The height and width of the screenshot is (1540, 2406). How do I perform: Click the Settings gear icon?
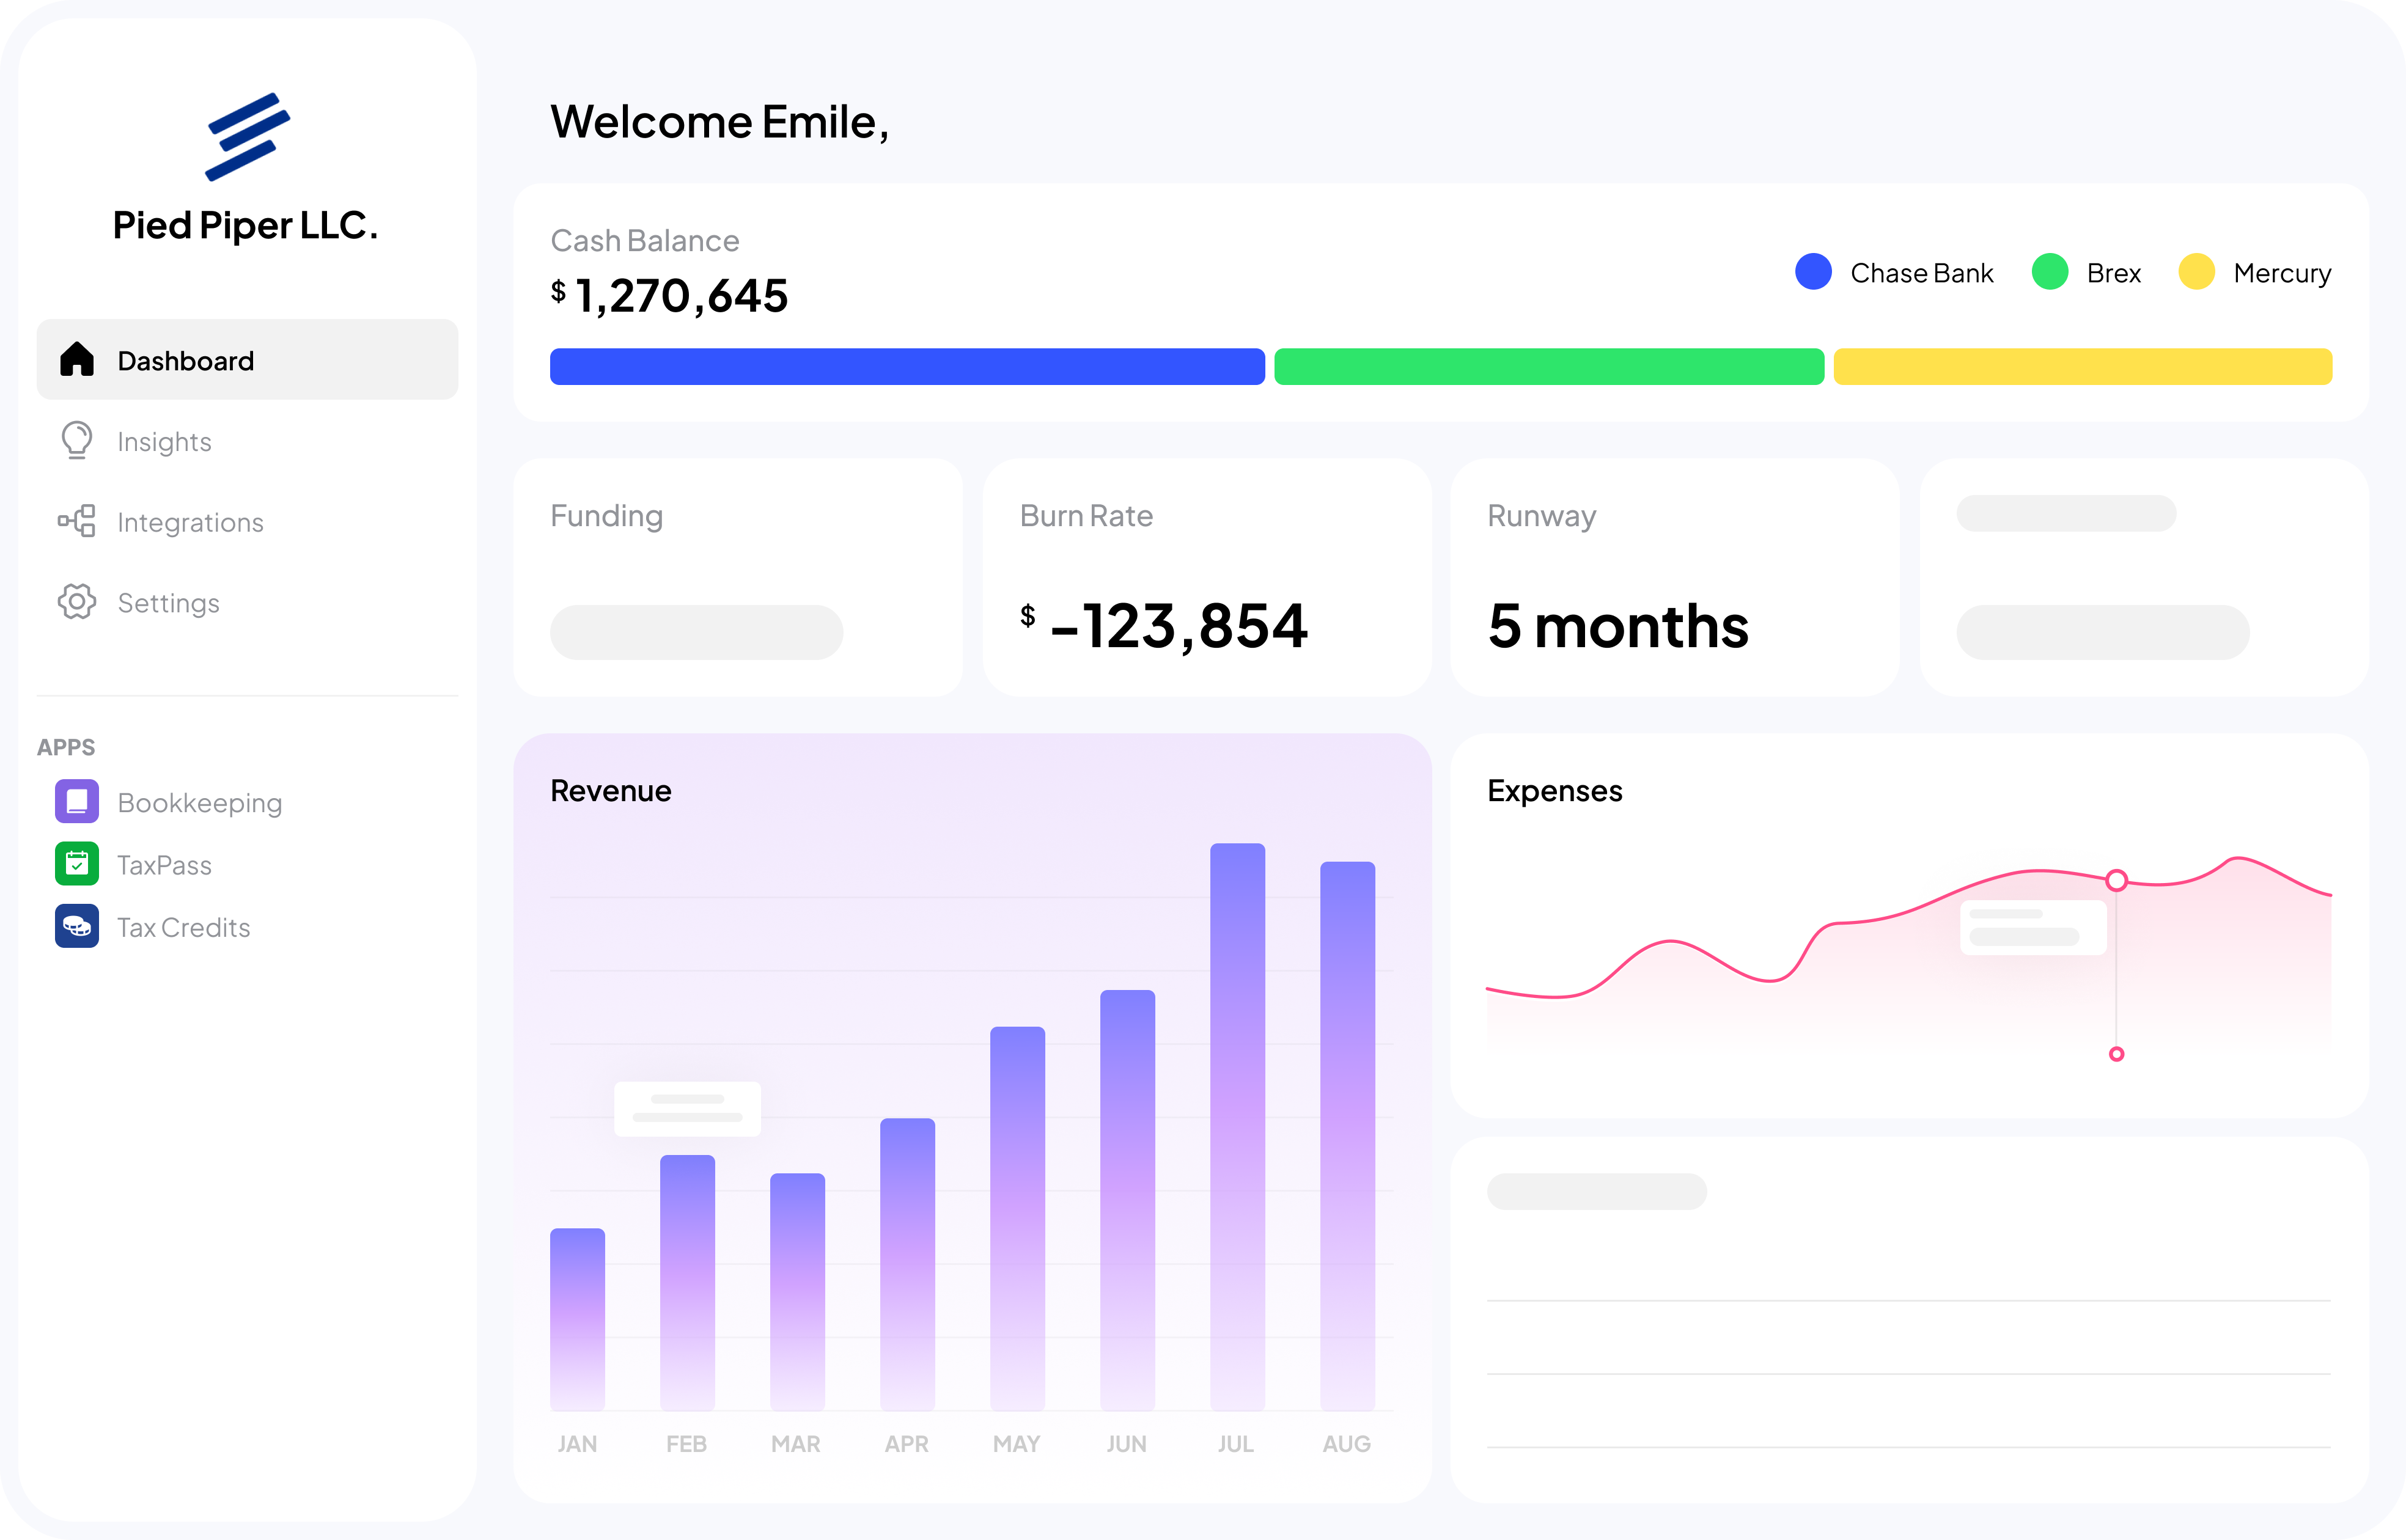[x=77, y=601]
